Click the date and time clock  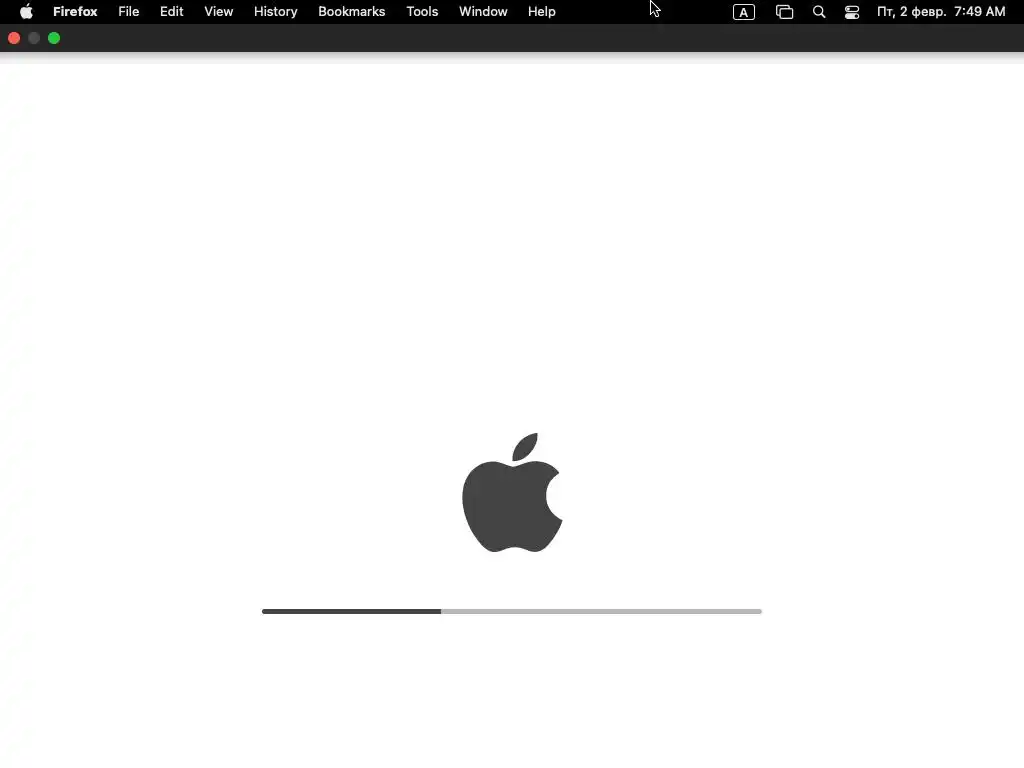tap(941, 12)
